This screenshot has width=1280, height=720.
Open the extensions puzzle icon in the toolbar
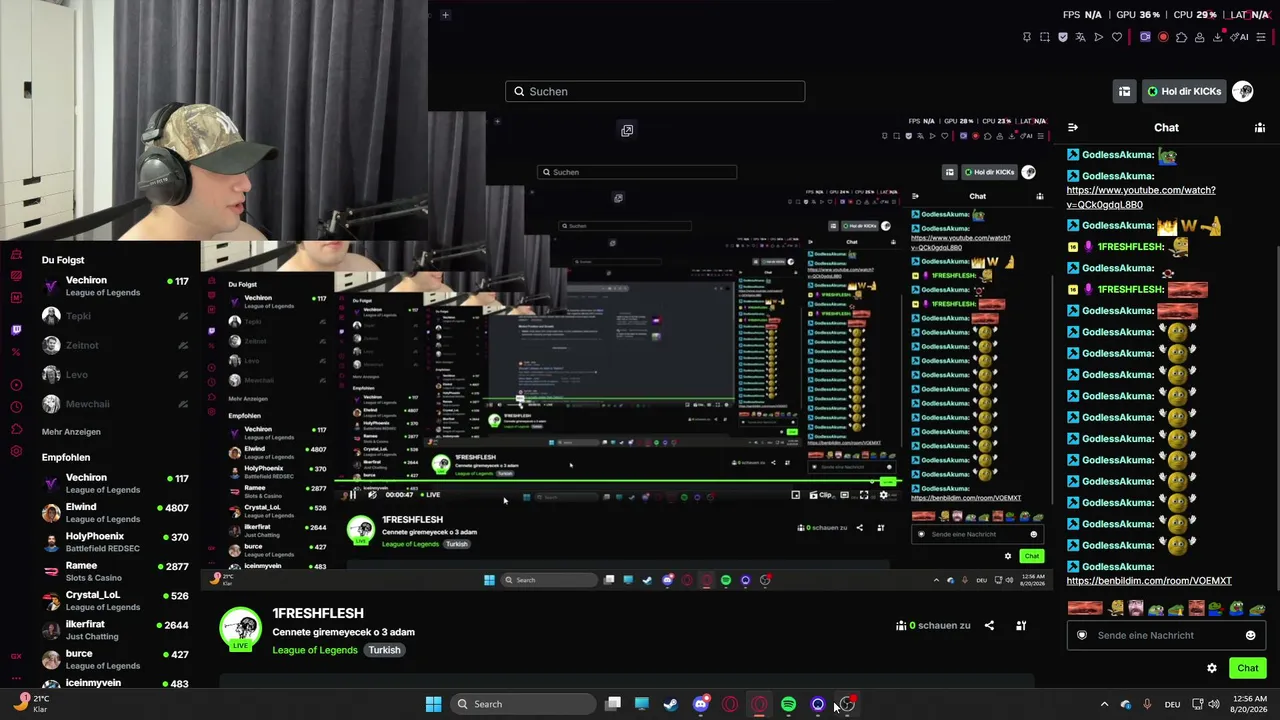[1181, 37]
